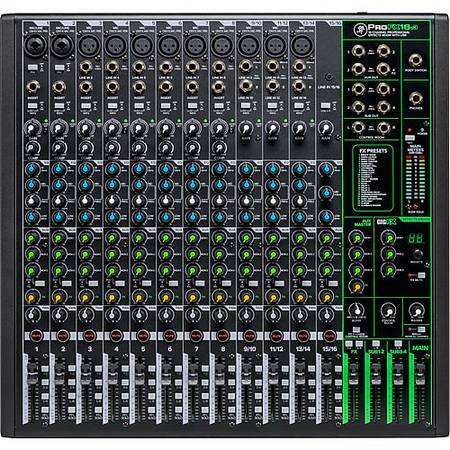Click the Control Room level knob
This screenshot has height=450, width=450.
pos(388,311)
